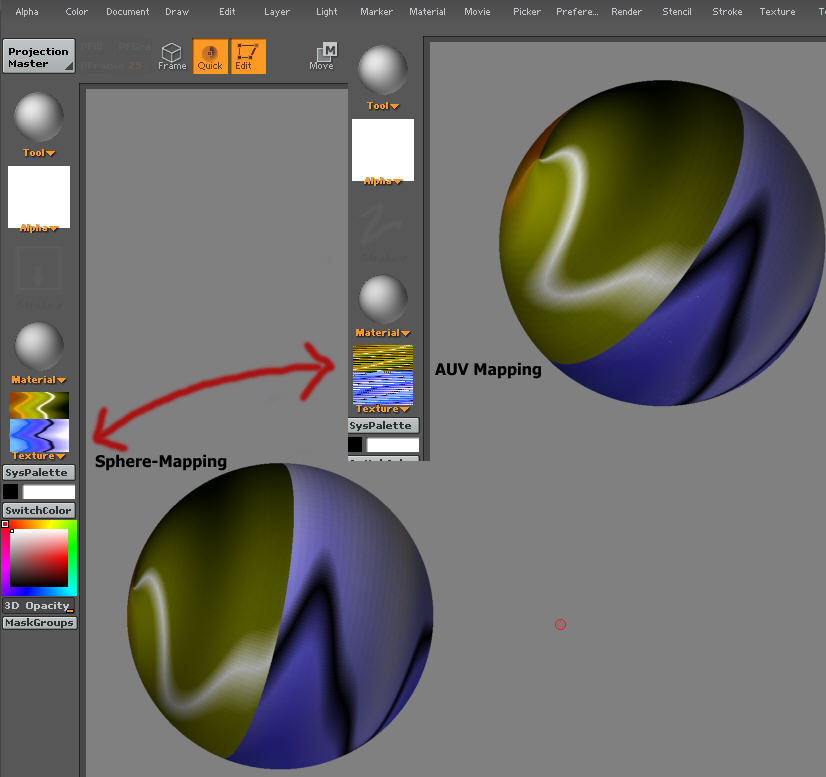Click the right panel Alpha thumbnail

pyautogui.click(x=383, y=149)
